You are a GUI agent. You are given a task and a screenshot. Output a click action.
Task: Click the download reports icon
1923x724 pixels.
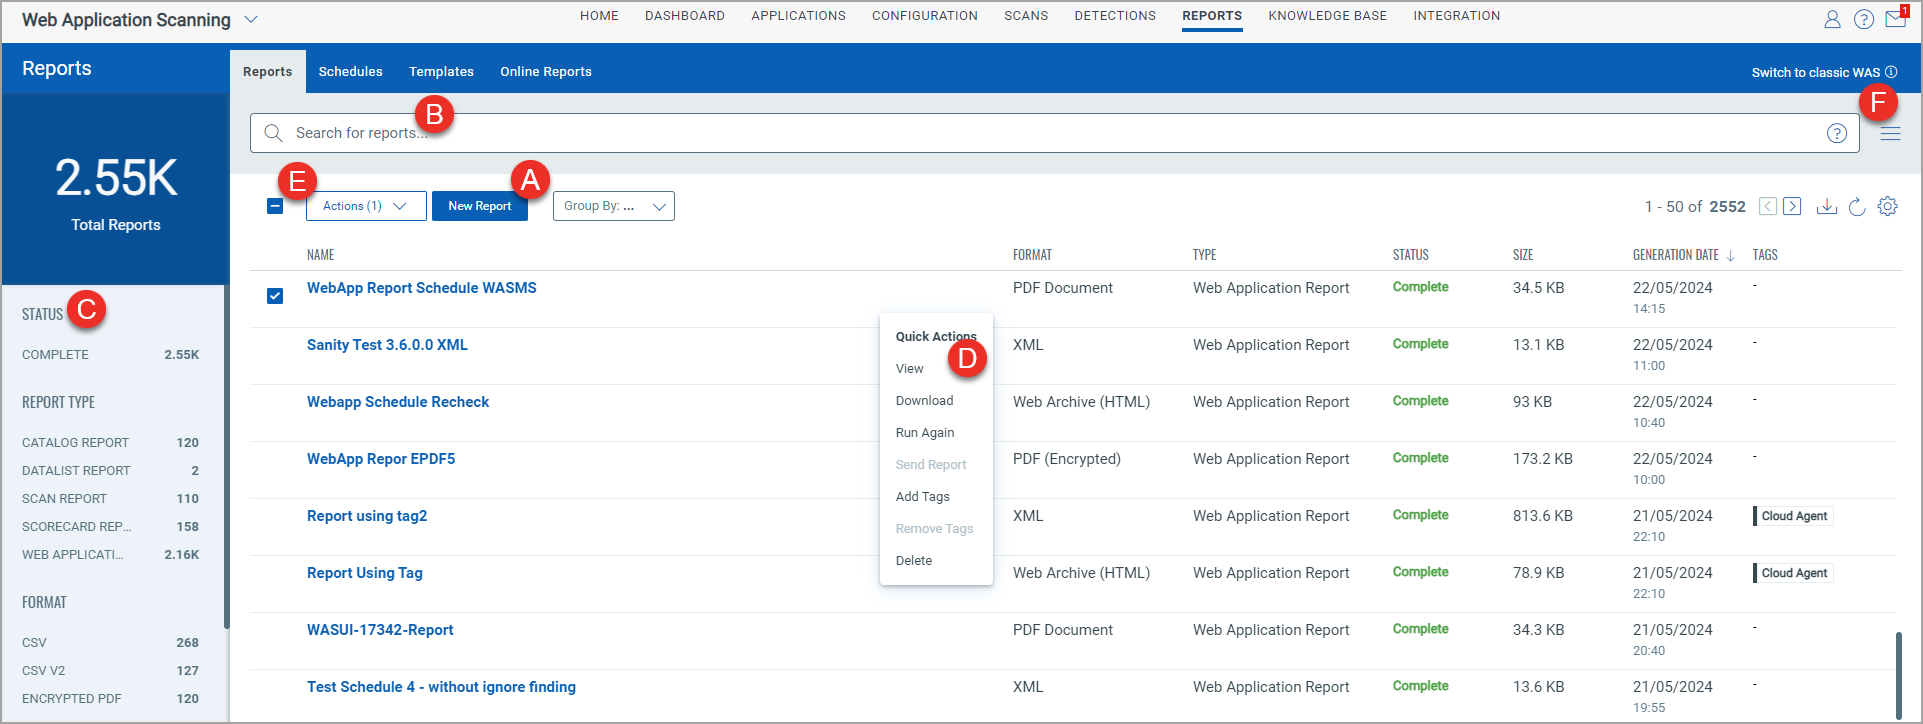[1827, 206]
